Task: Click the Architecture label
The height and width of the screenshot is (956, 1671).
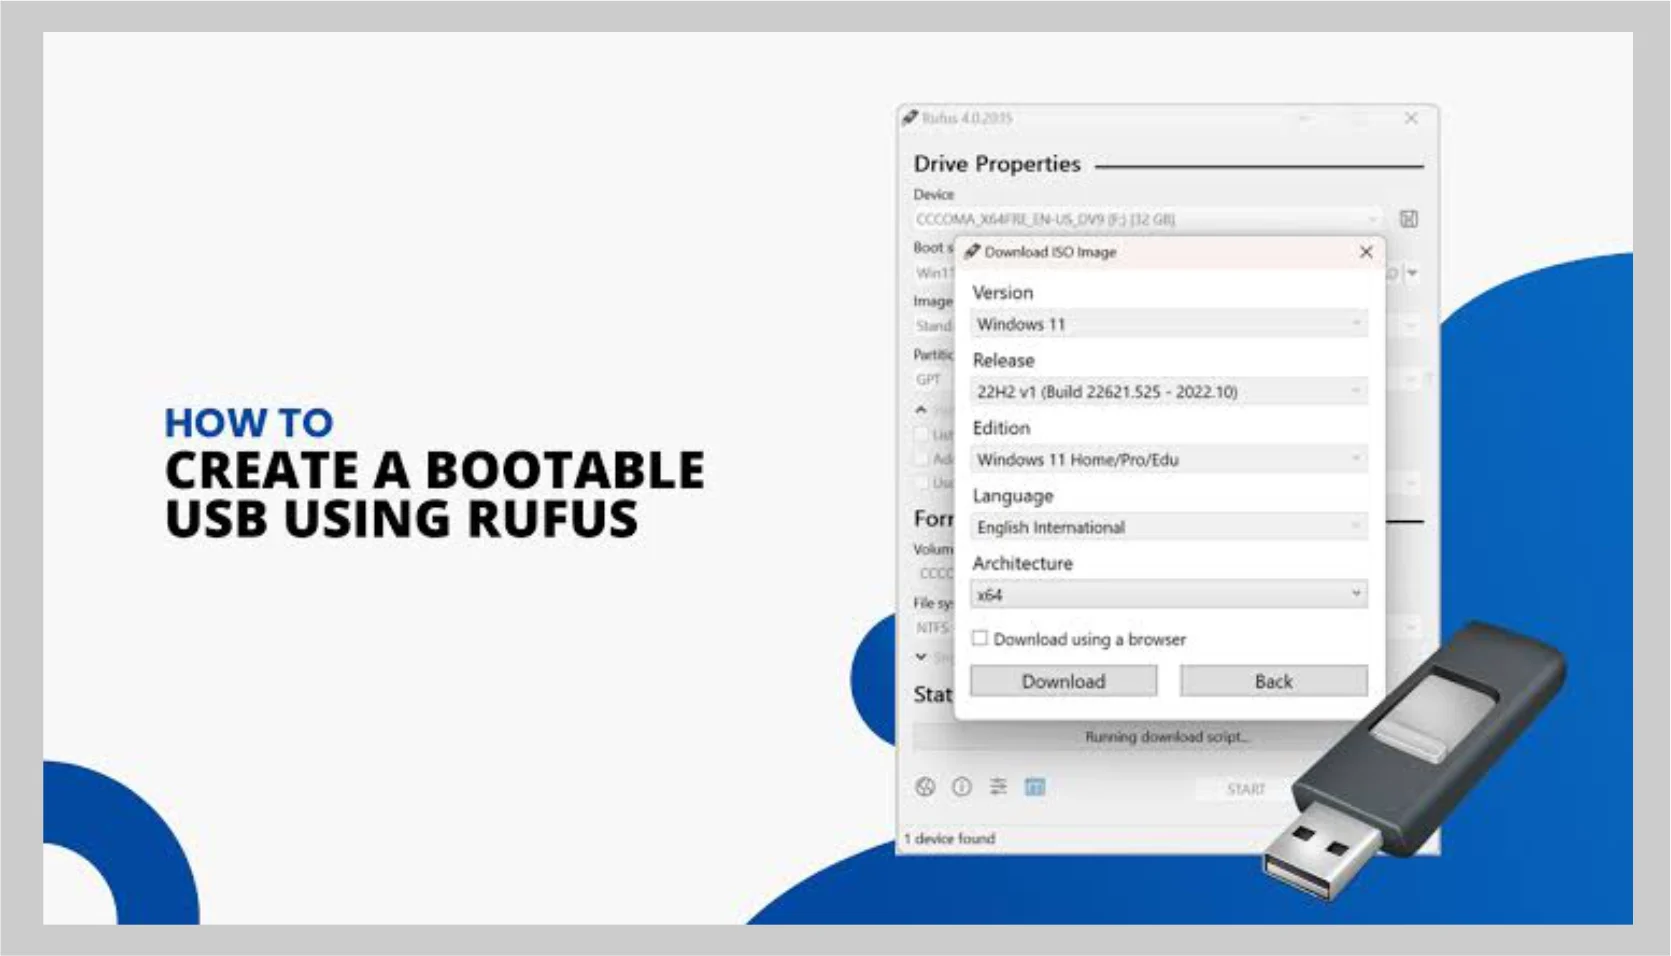Action: click(x=1022, y=563)
